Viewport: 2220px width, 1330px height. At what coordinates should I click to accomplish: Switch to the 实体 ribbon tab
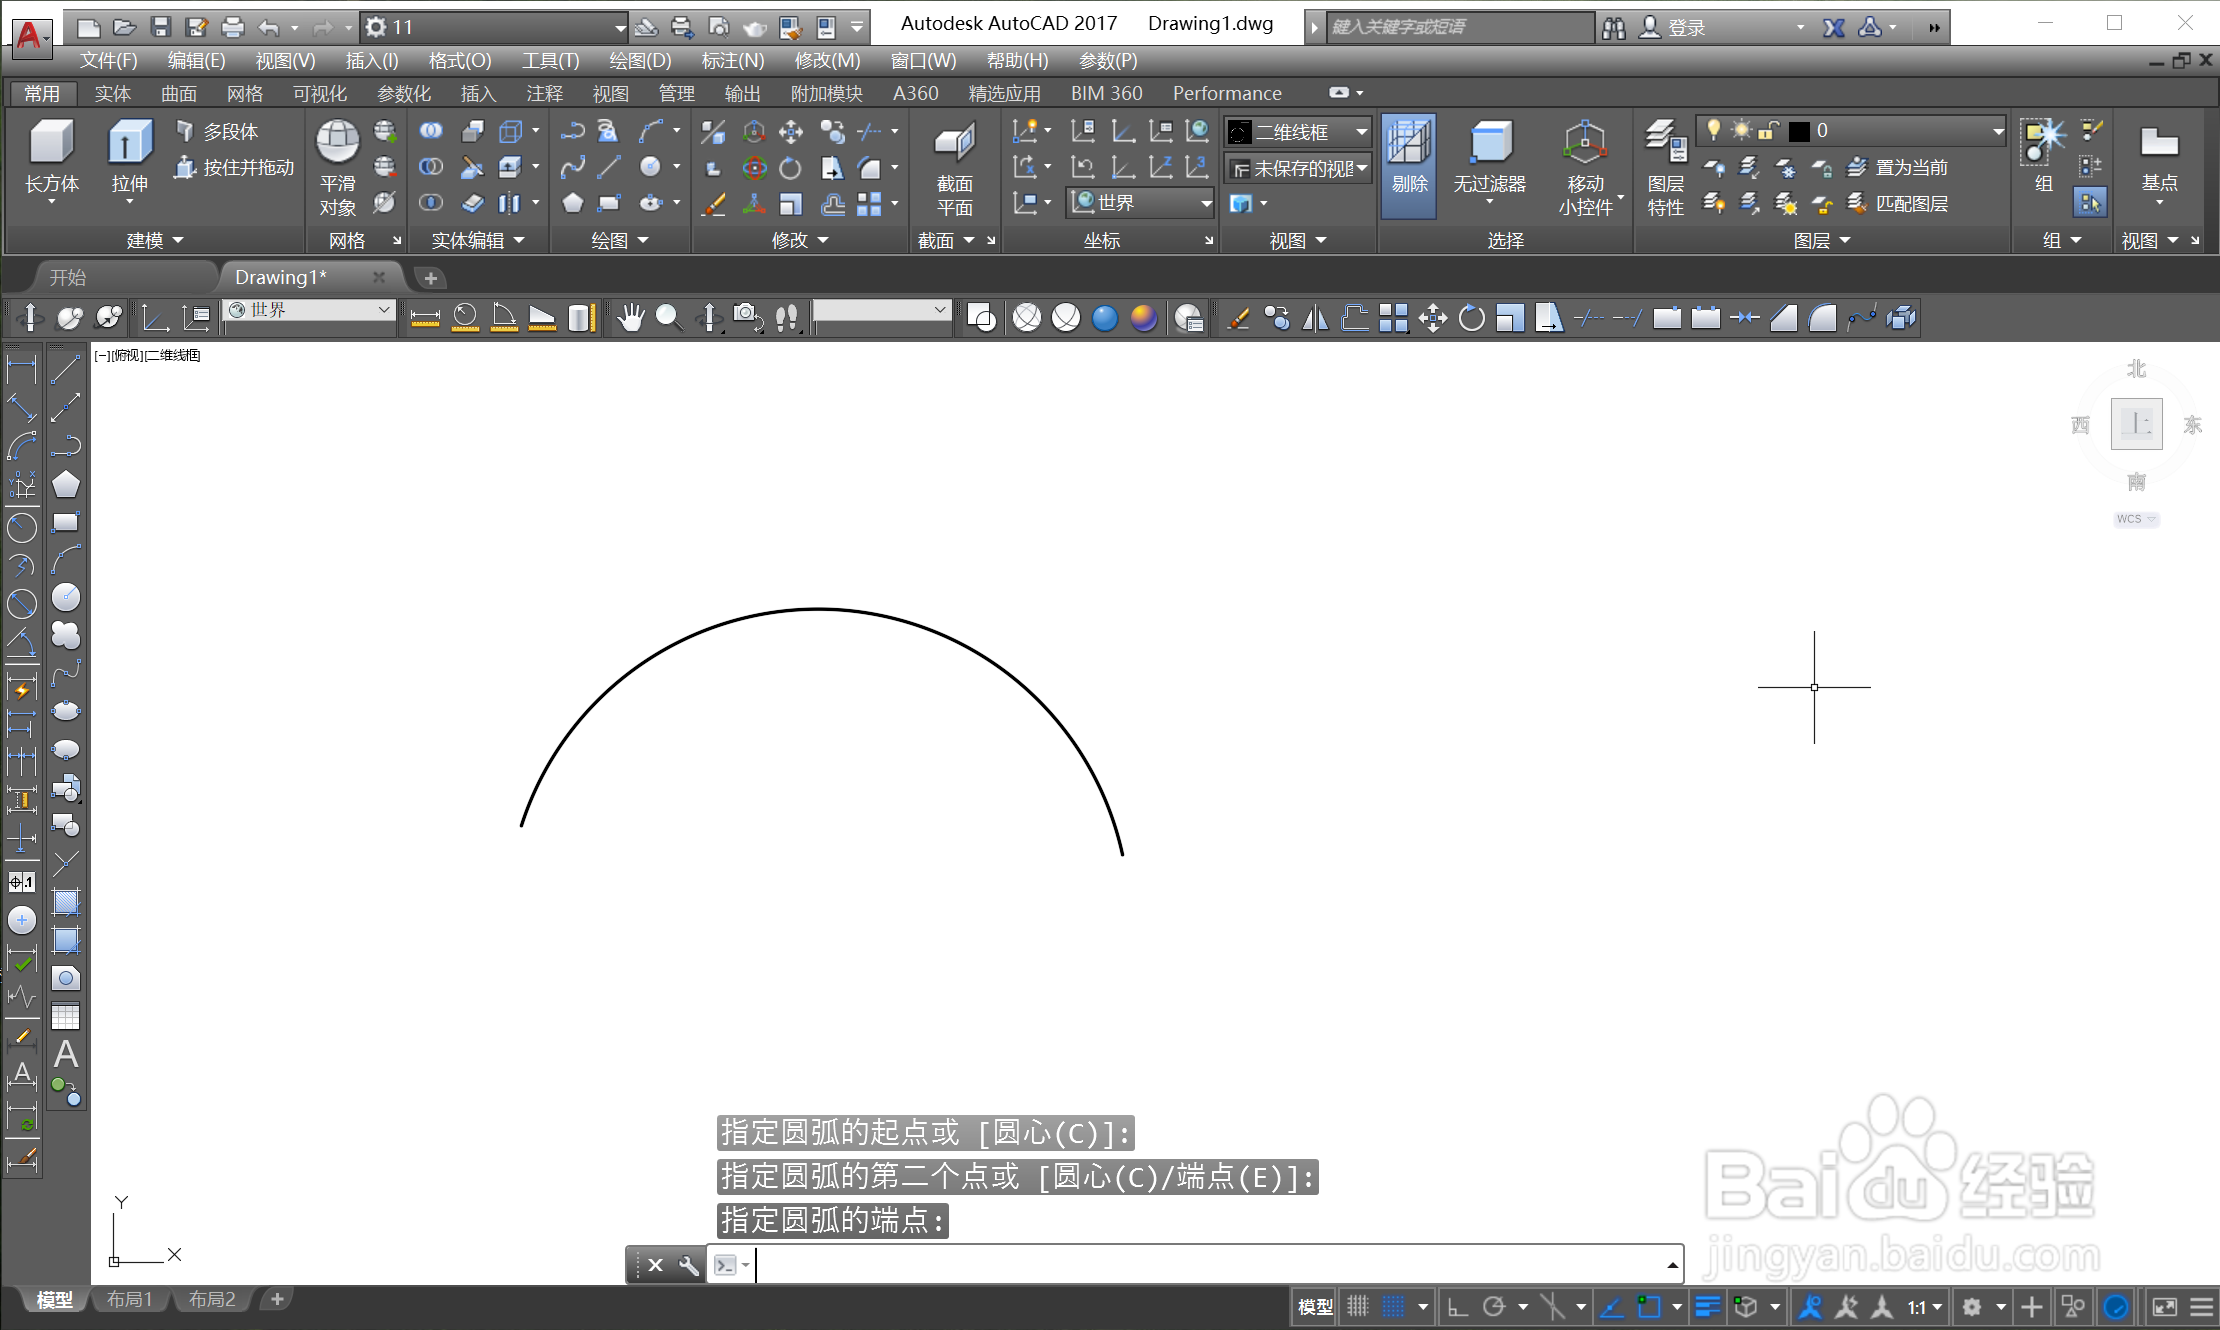point(113,93)
